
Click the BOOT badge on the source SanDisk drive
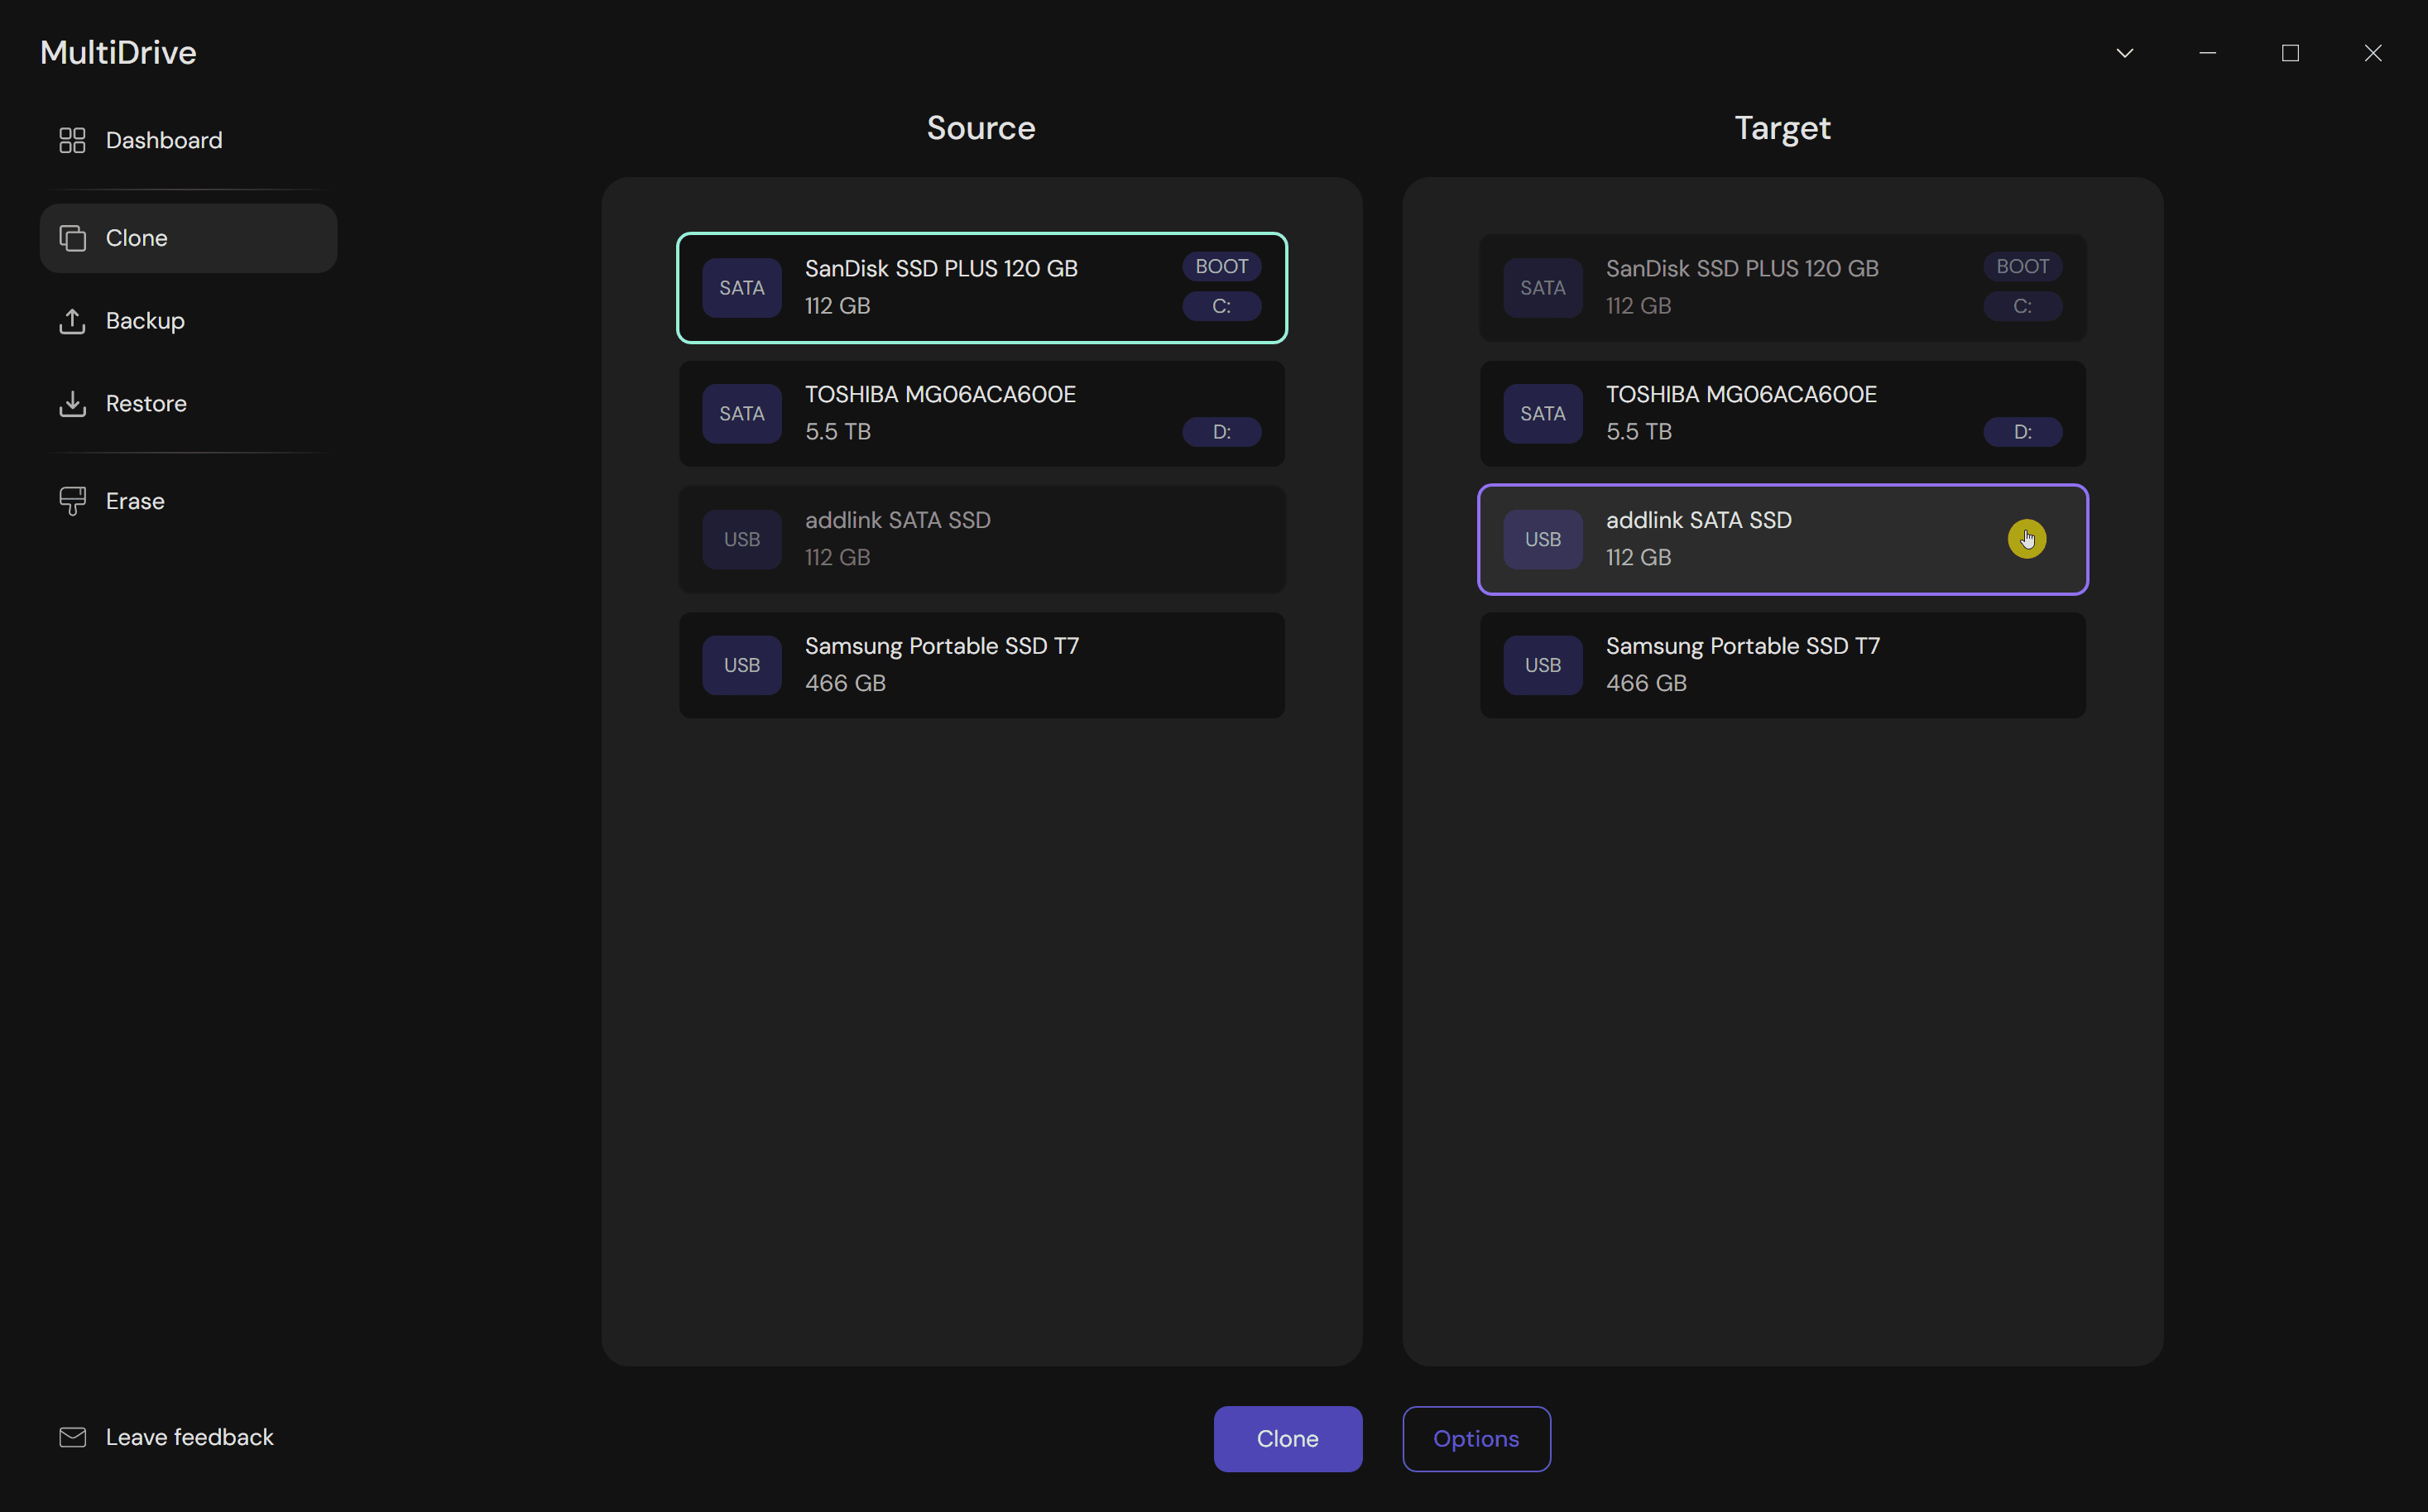coord(1220,266)
